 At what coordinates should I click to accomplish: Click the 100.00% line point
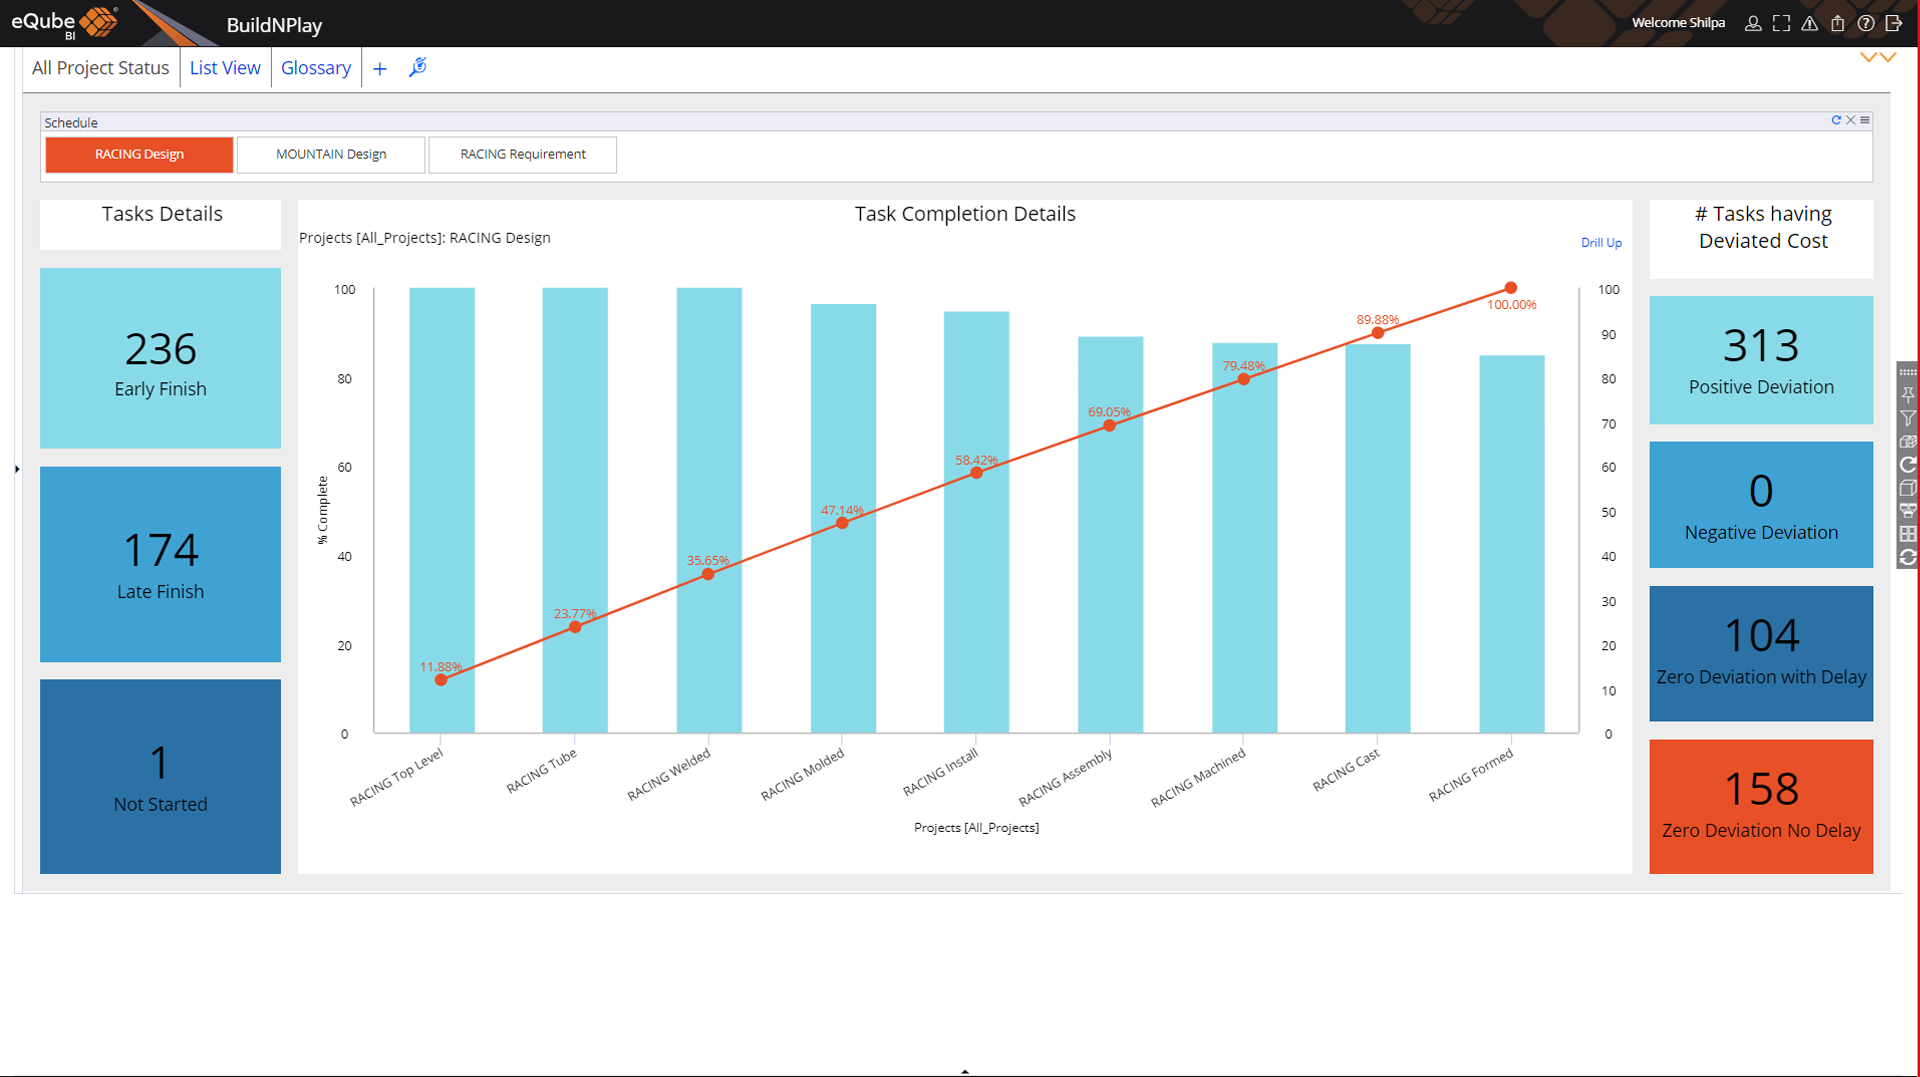pos(1511,288)
